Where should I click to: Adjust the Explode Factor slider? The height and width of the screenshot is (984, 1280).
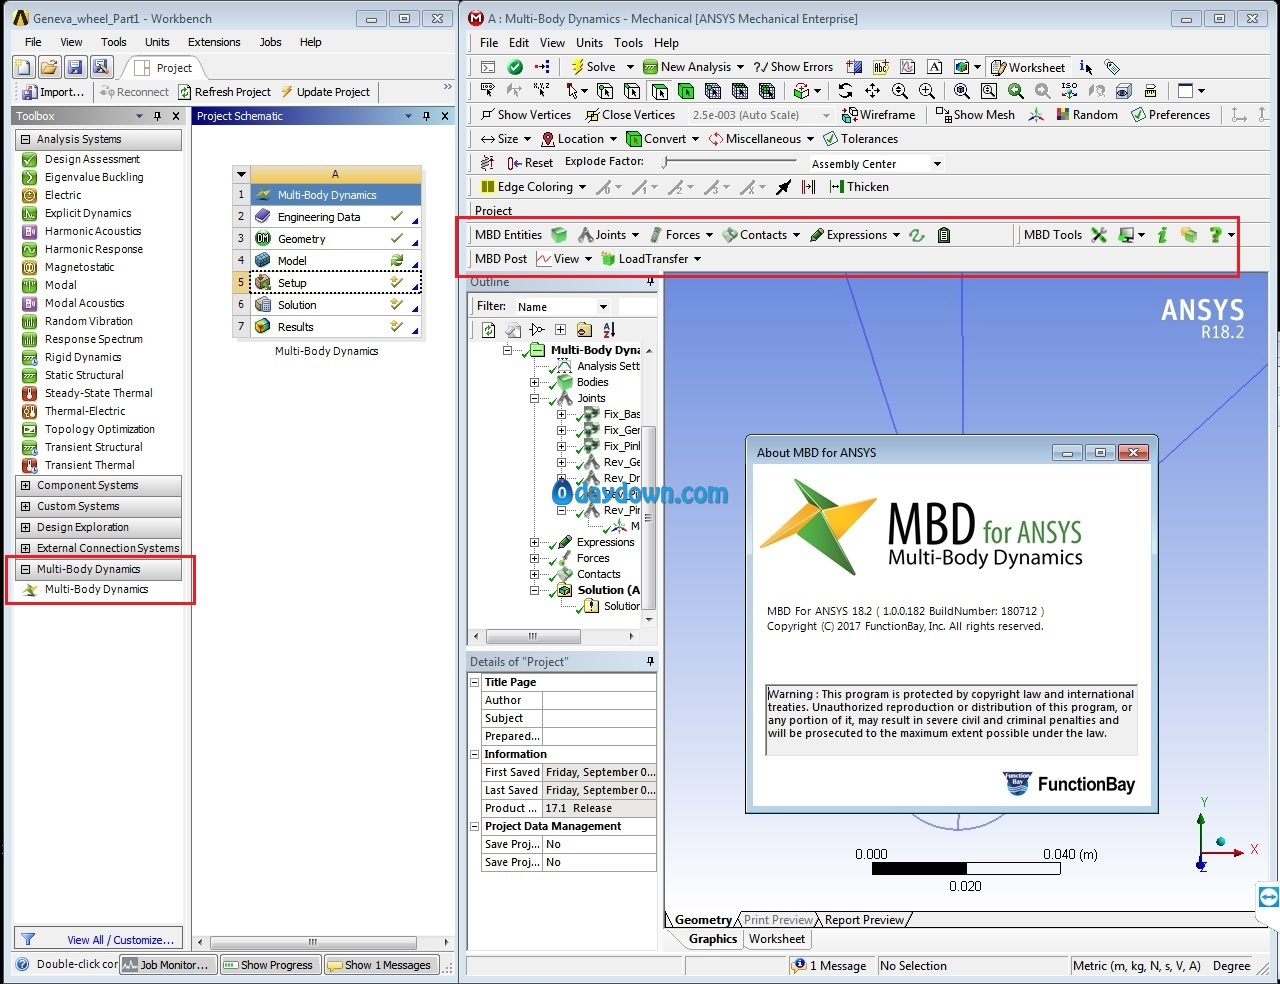729,161
